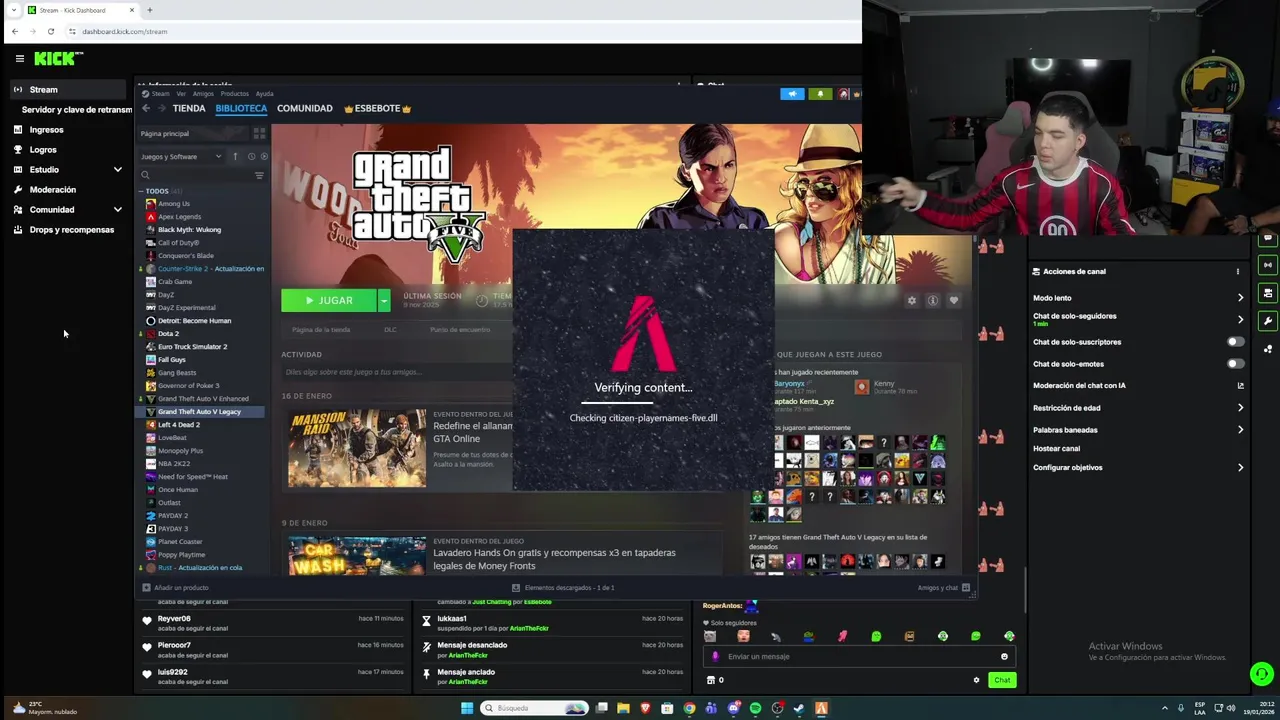Screen dimensions: 1280x720
Task: Open Juegos y Software filter dropdown
Action: pos(181,156)
